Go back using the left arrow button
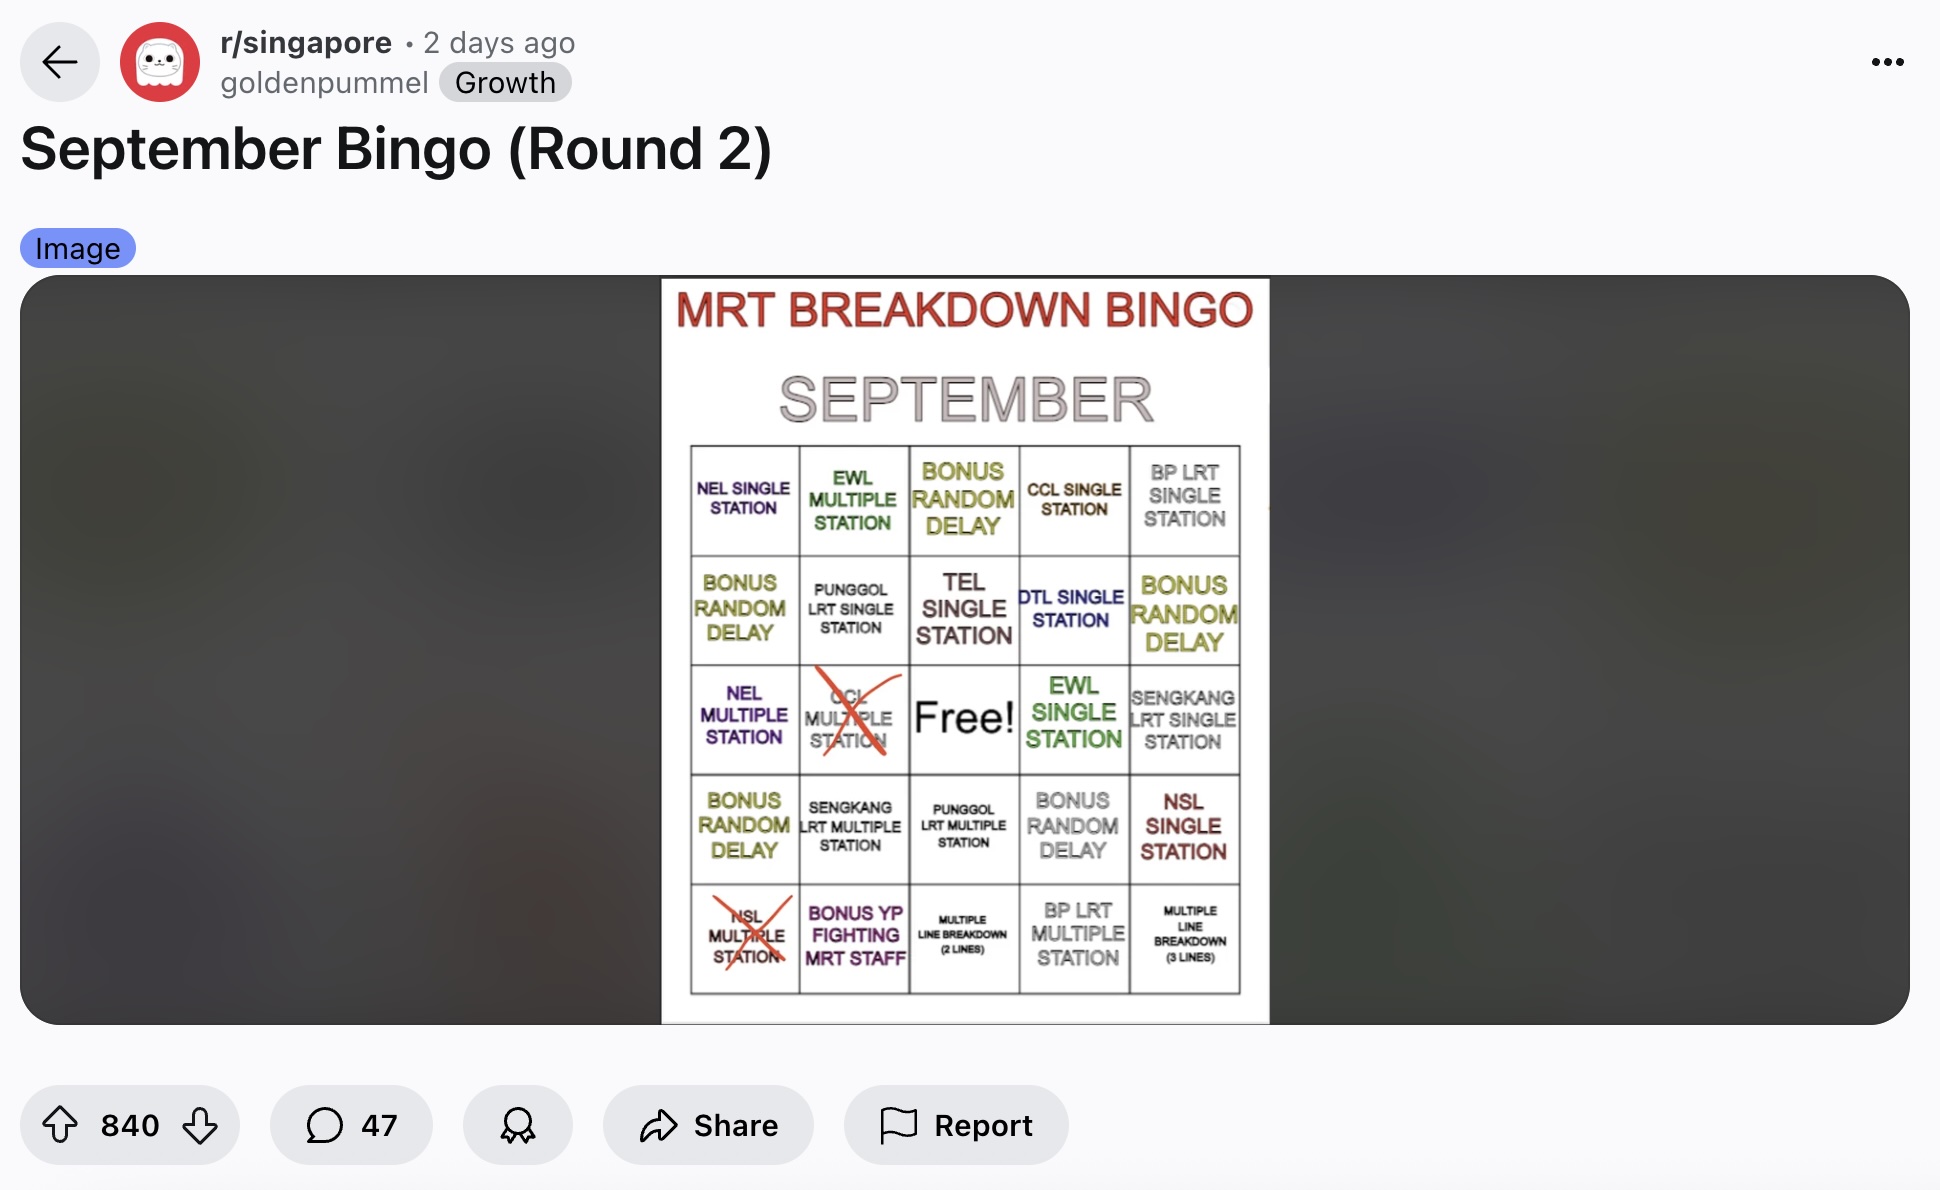The image size is (1940, 1190). [60, 62]
